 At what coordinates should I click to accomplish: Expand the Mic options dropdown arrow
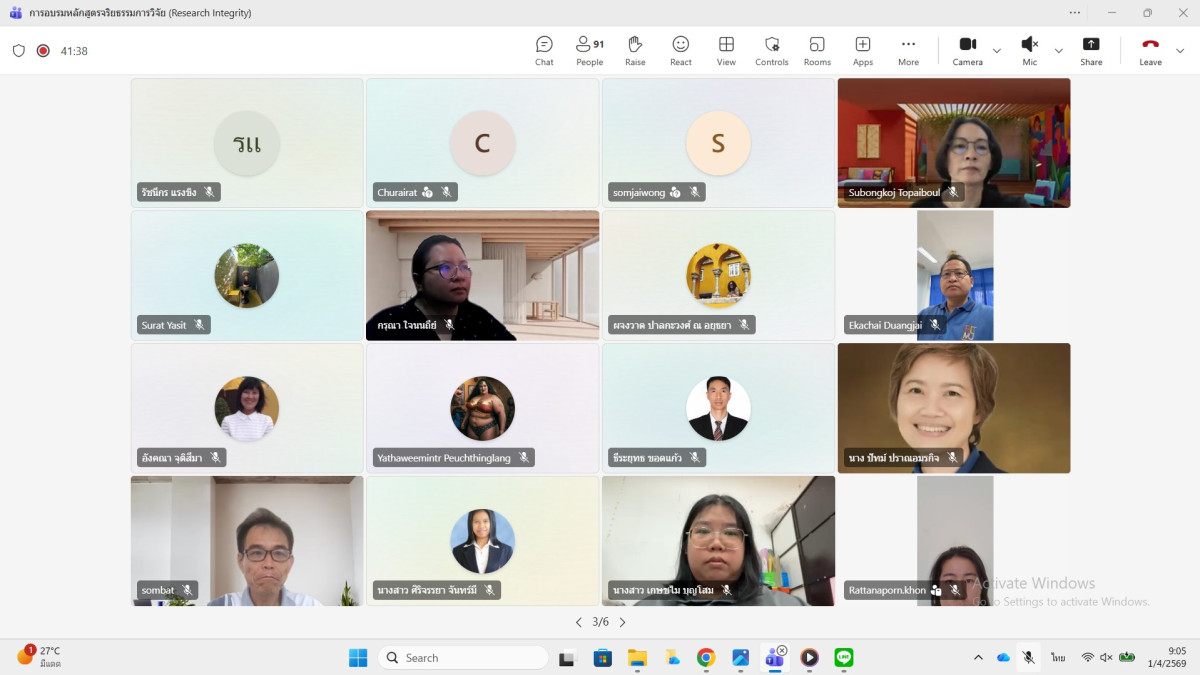click(1059, 51)
